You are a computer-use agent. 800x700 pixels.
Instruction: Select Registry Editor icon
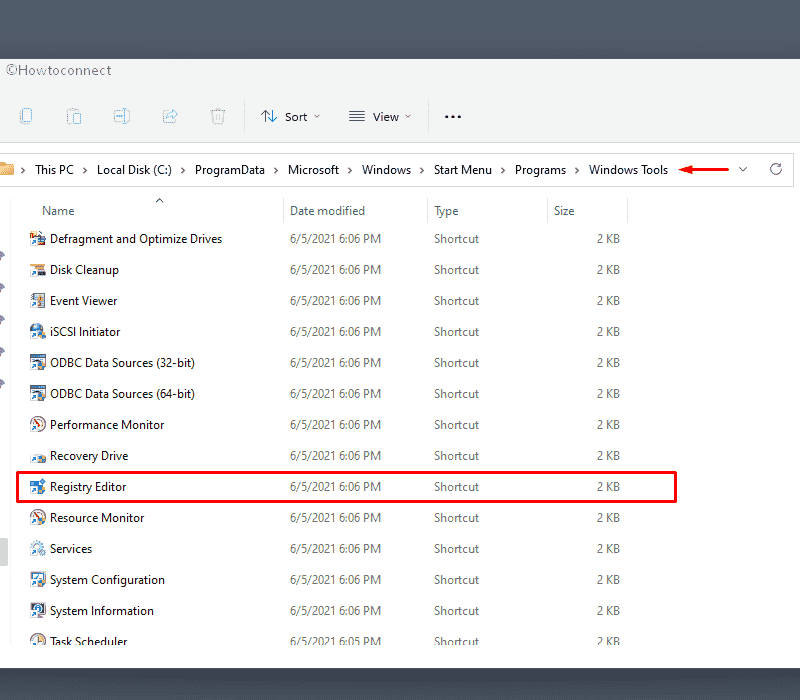pyautogui.click(x=37, y=487)
